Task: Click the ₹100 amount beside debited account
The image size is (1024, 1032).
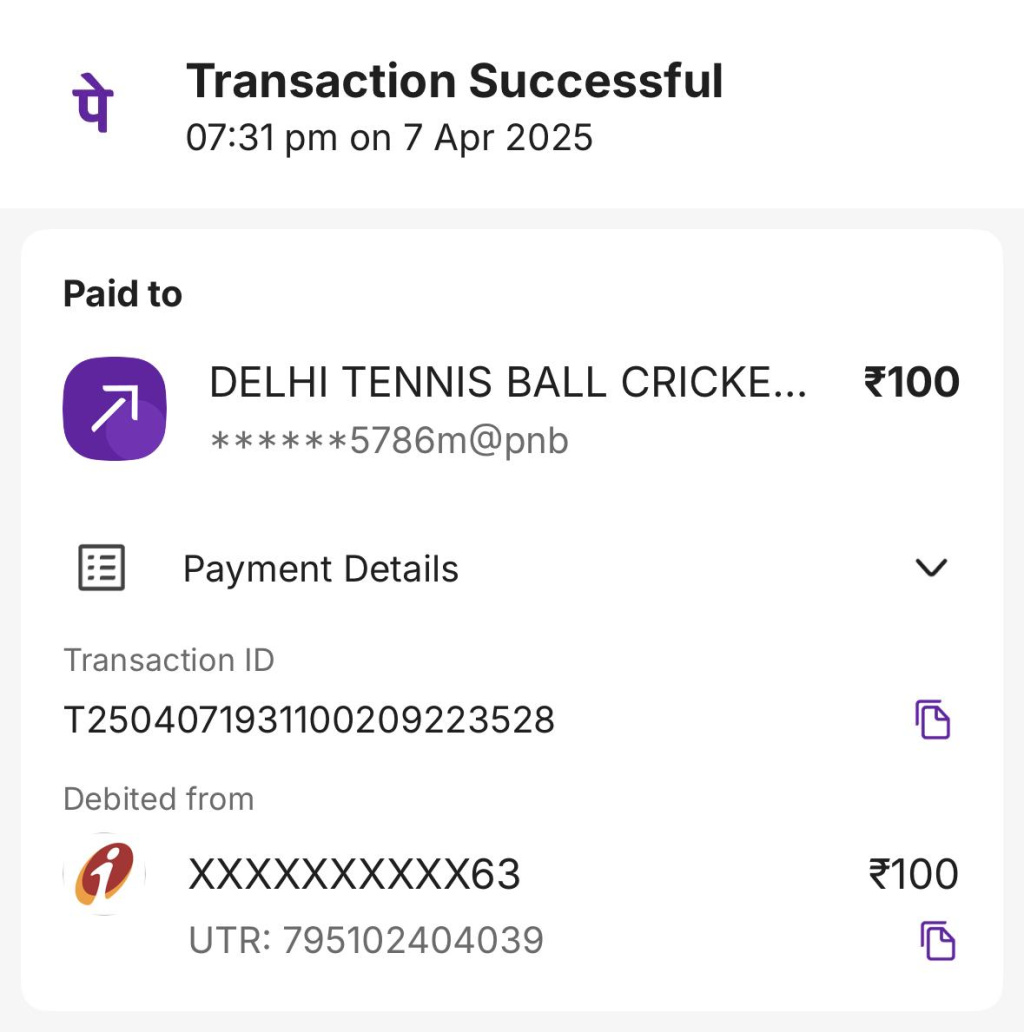Action: click(913, 875)
